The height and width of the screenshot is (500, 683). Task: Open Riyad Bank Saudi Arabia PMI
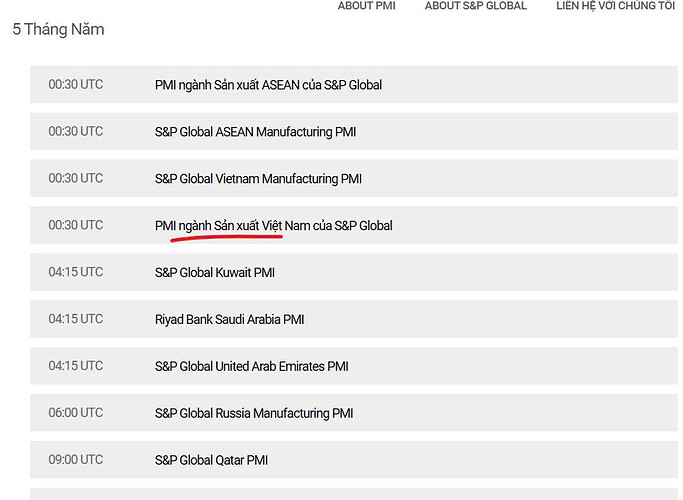click(x=229, y=319)
